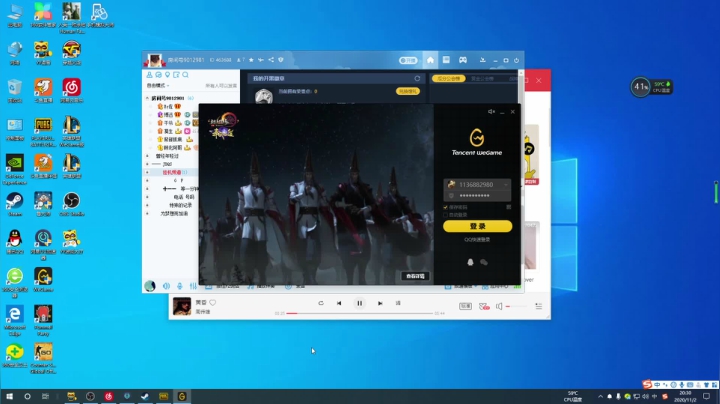Expand the WeGame account number dropdown
The image size is (720, 404).
tap(506, 185)
